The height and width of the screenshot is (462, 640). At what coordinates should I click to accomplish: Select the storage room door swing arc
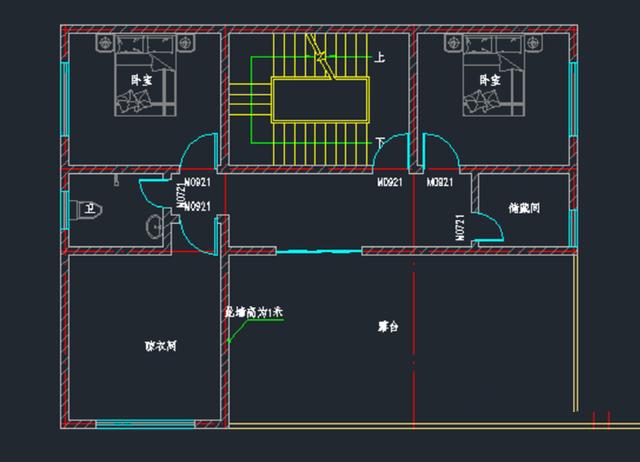pyautogui.click(x=487, y=228)
